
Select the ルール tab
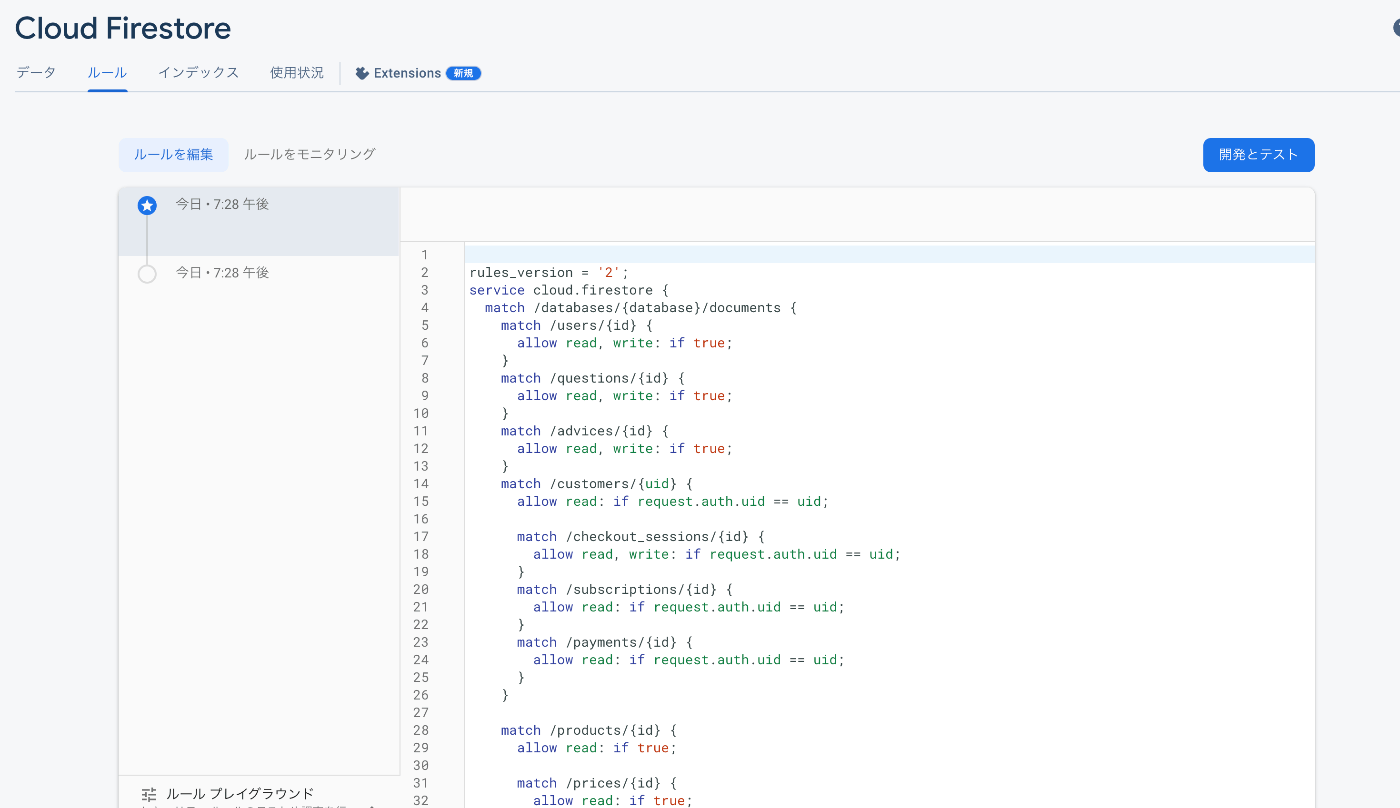(x=107, y=73)
